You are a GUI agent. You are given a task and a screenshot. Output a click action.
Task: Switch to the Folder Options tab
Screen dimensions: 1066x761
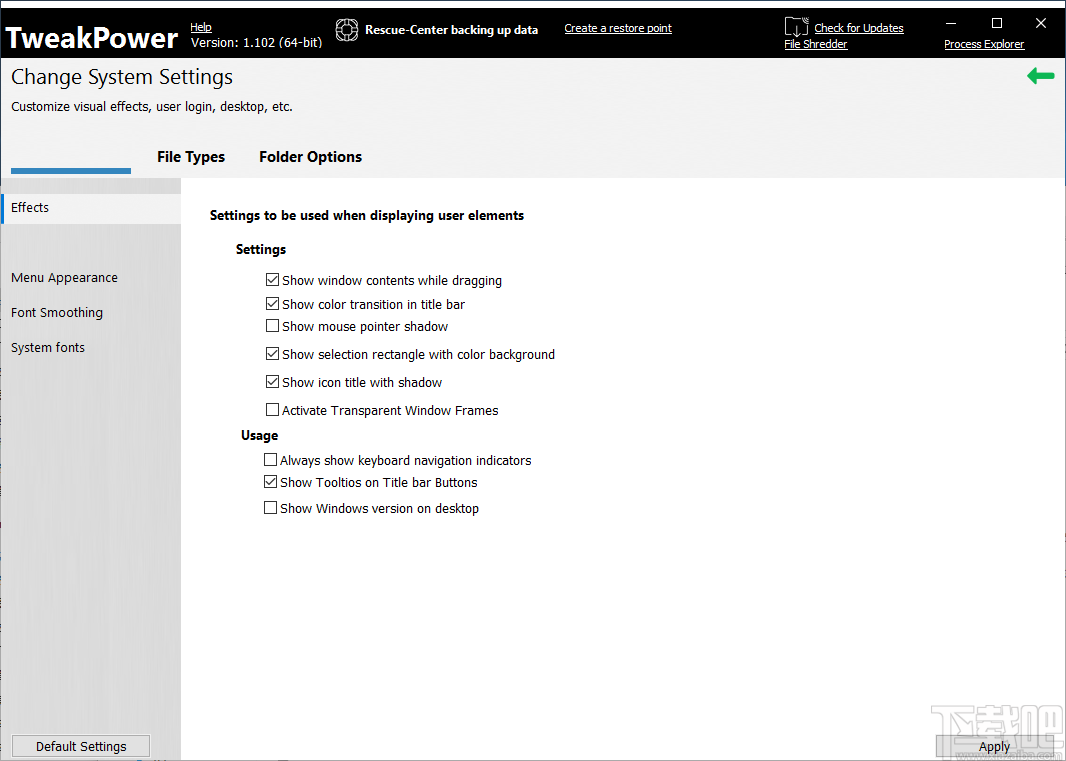click(x=311, y=157)
